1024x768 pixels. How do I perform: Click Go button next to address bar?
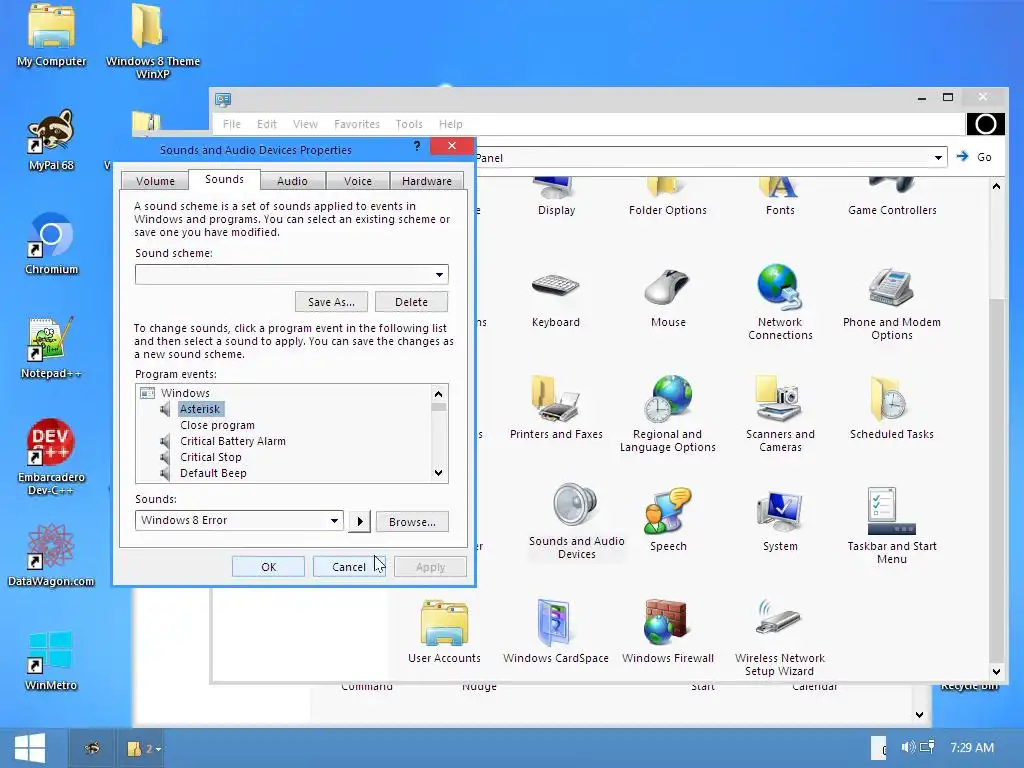point(974,157)
